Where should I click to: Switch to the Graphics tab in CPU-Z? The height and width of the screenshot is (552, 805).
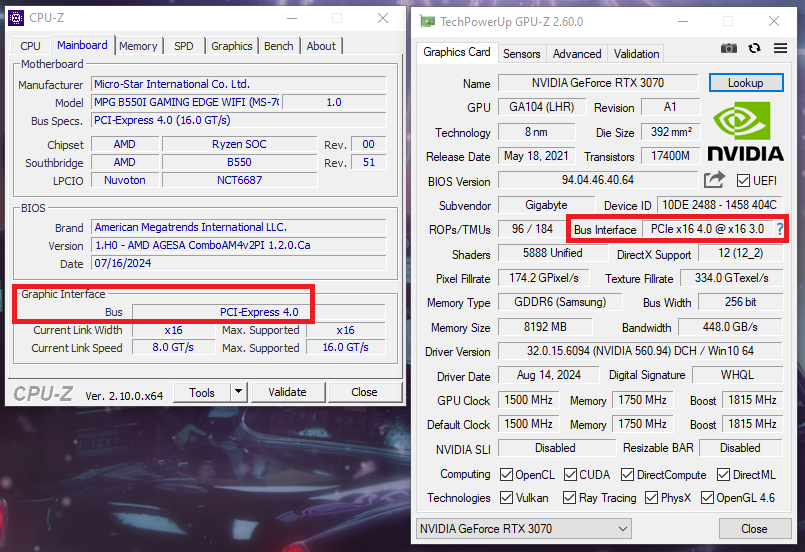click(x=232, y=46)
